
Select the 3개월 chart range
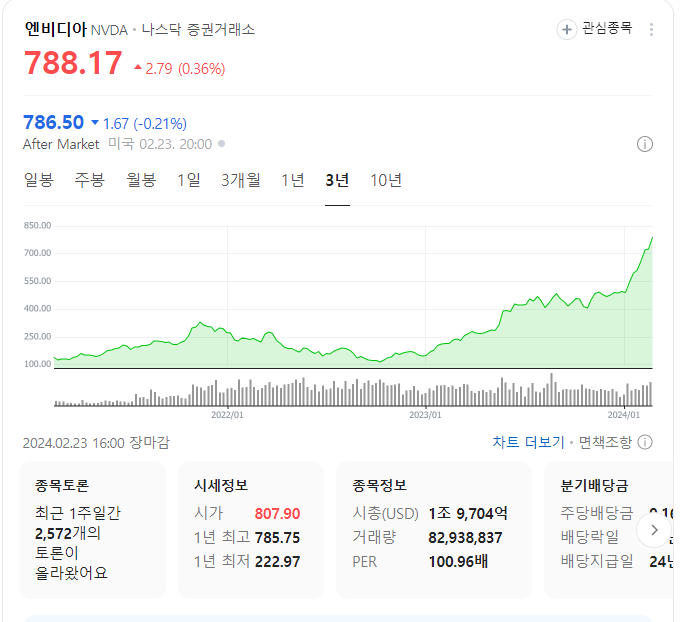tap(241, 180)
